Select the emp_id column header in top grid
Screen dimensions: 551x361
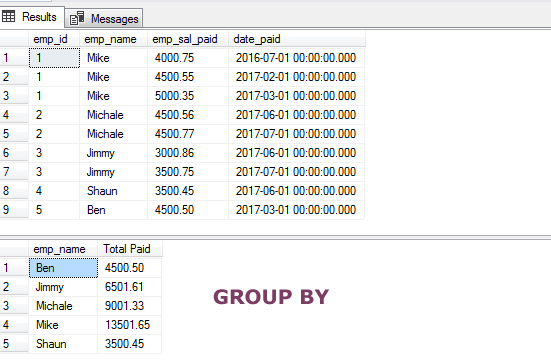54,39
